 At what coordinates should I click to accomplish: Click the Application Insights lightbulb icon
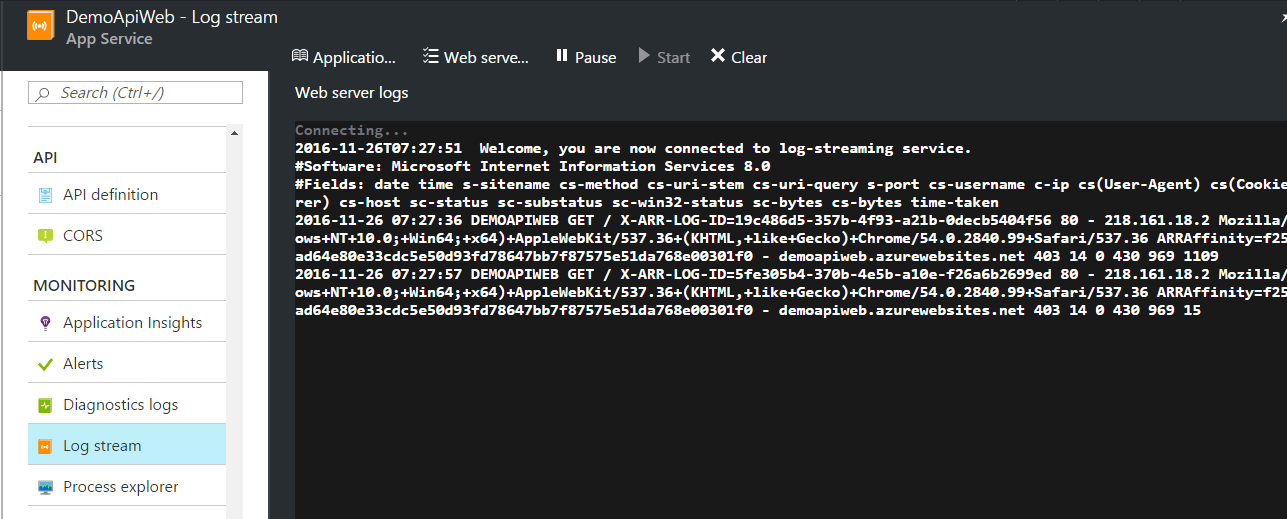(45, 323)
